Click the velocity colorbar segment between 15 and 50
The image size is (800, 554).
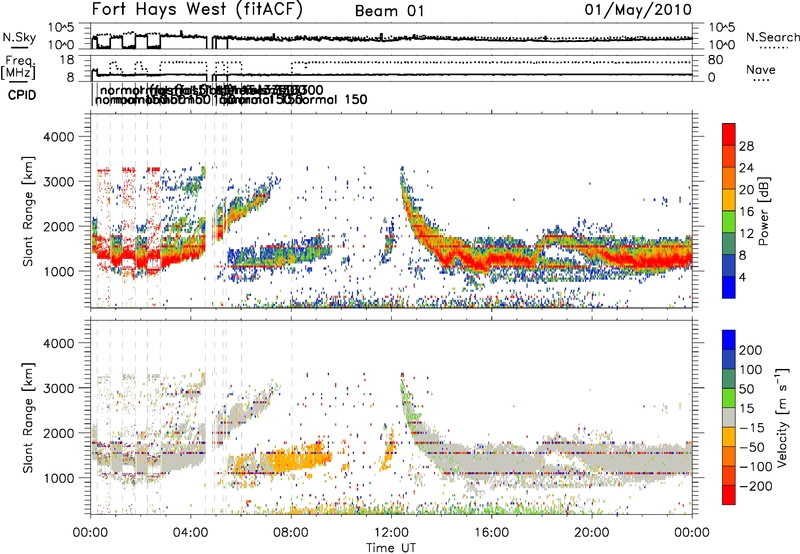coord(729,398)
